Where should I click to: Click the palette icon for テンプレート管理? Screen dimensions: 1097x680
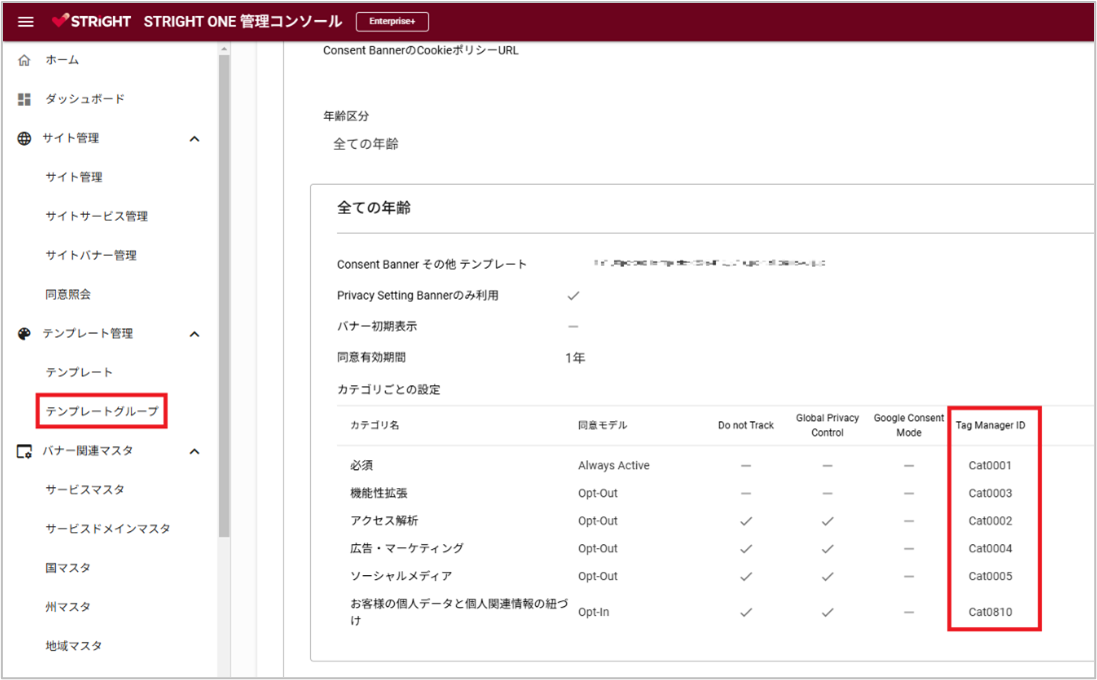(24, 334)
